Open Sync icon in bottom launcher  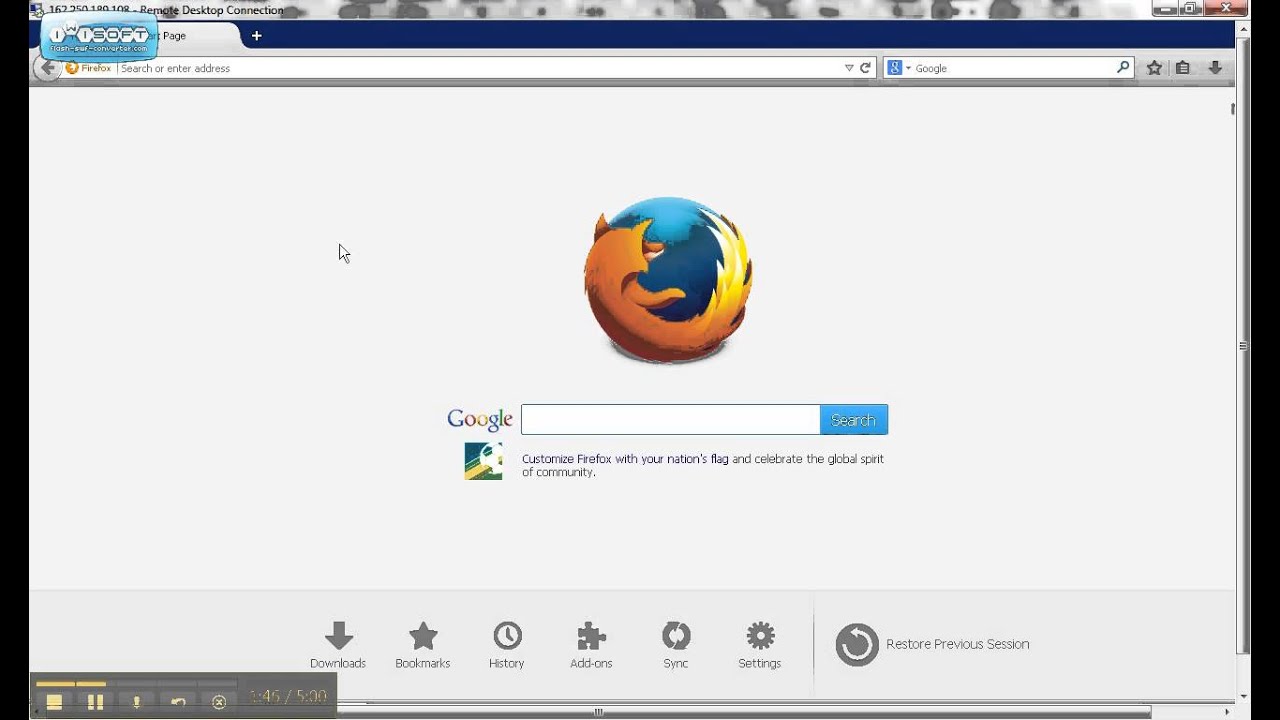(x=676, y=645)
